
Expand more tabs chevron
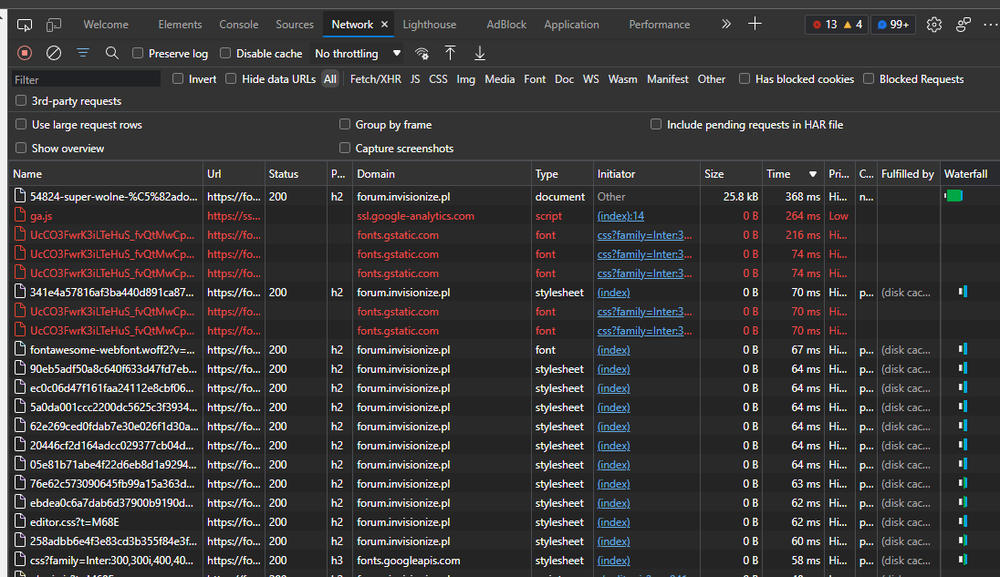click(x=726, y=24)
